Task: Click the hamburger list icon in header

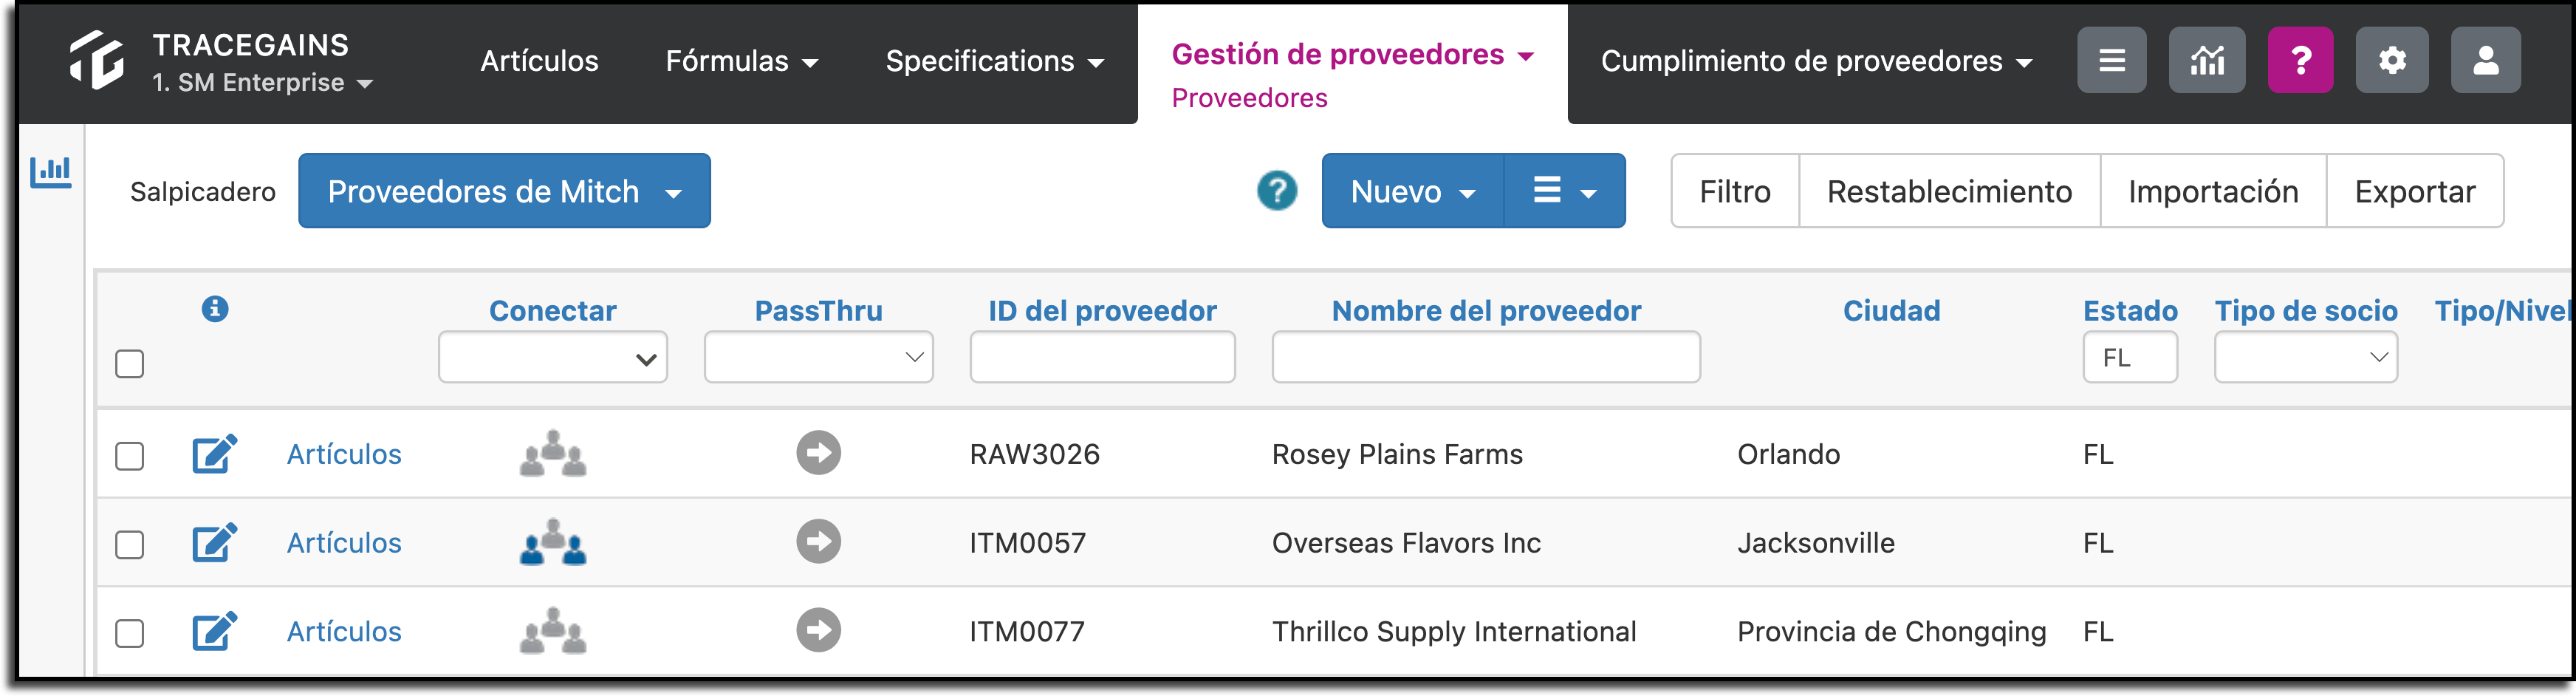Action: pyautogui.click(x=2111, y=60)
